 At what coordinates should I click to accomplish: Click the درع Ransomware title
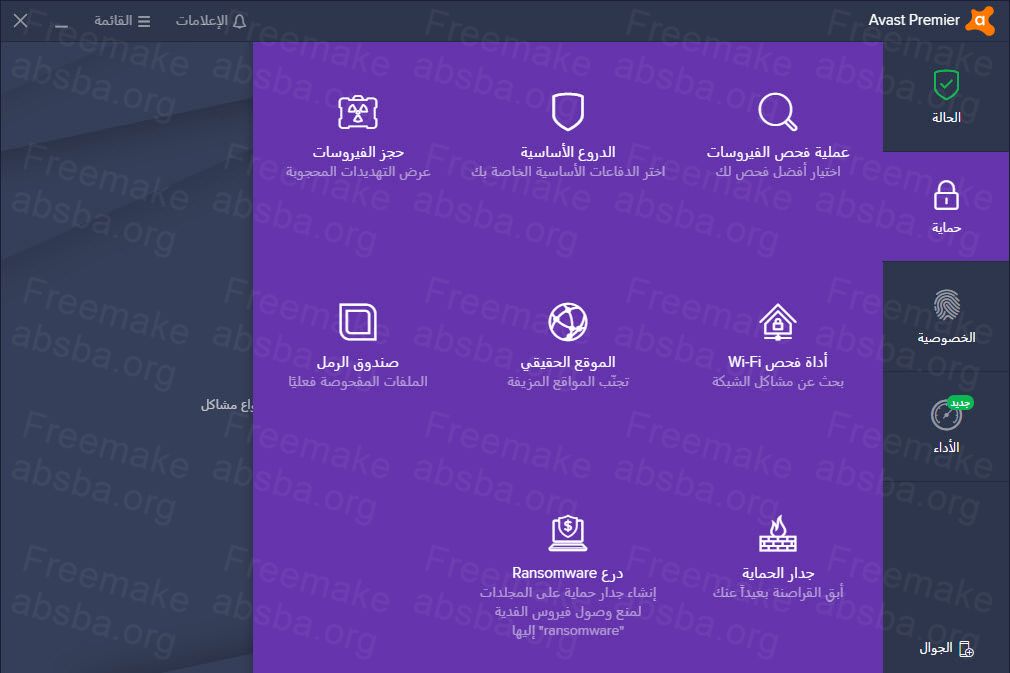tap(567, 573)
